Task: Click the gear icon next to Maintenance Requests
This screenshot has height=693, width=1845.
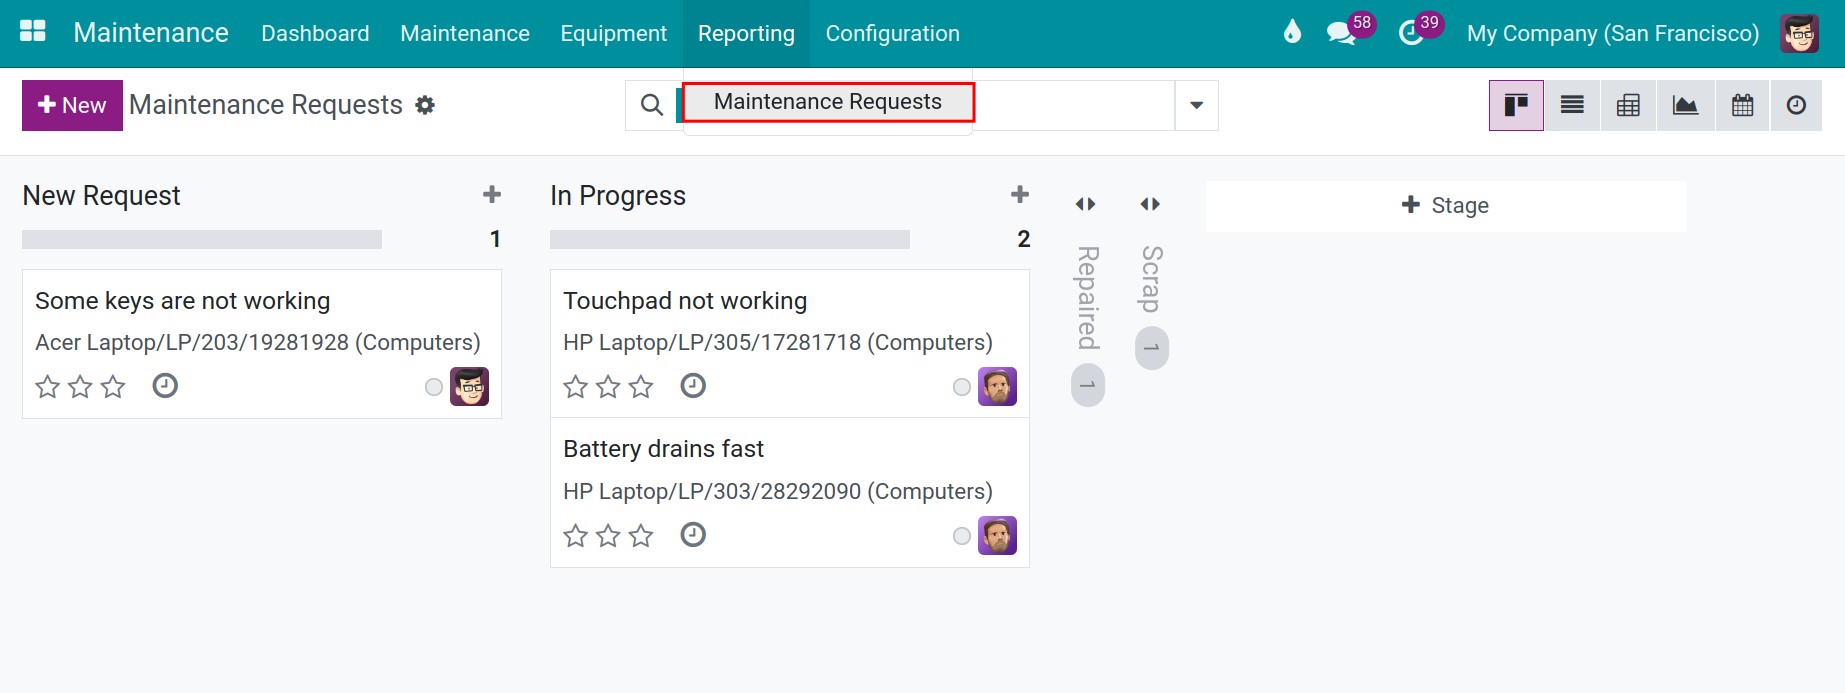Action: point(425,105)
